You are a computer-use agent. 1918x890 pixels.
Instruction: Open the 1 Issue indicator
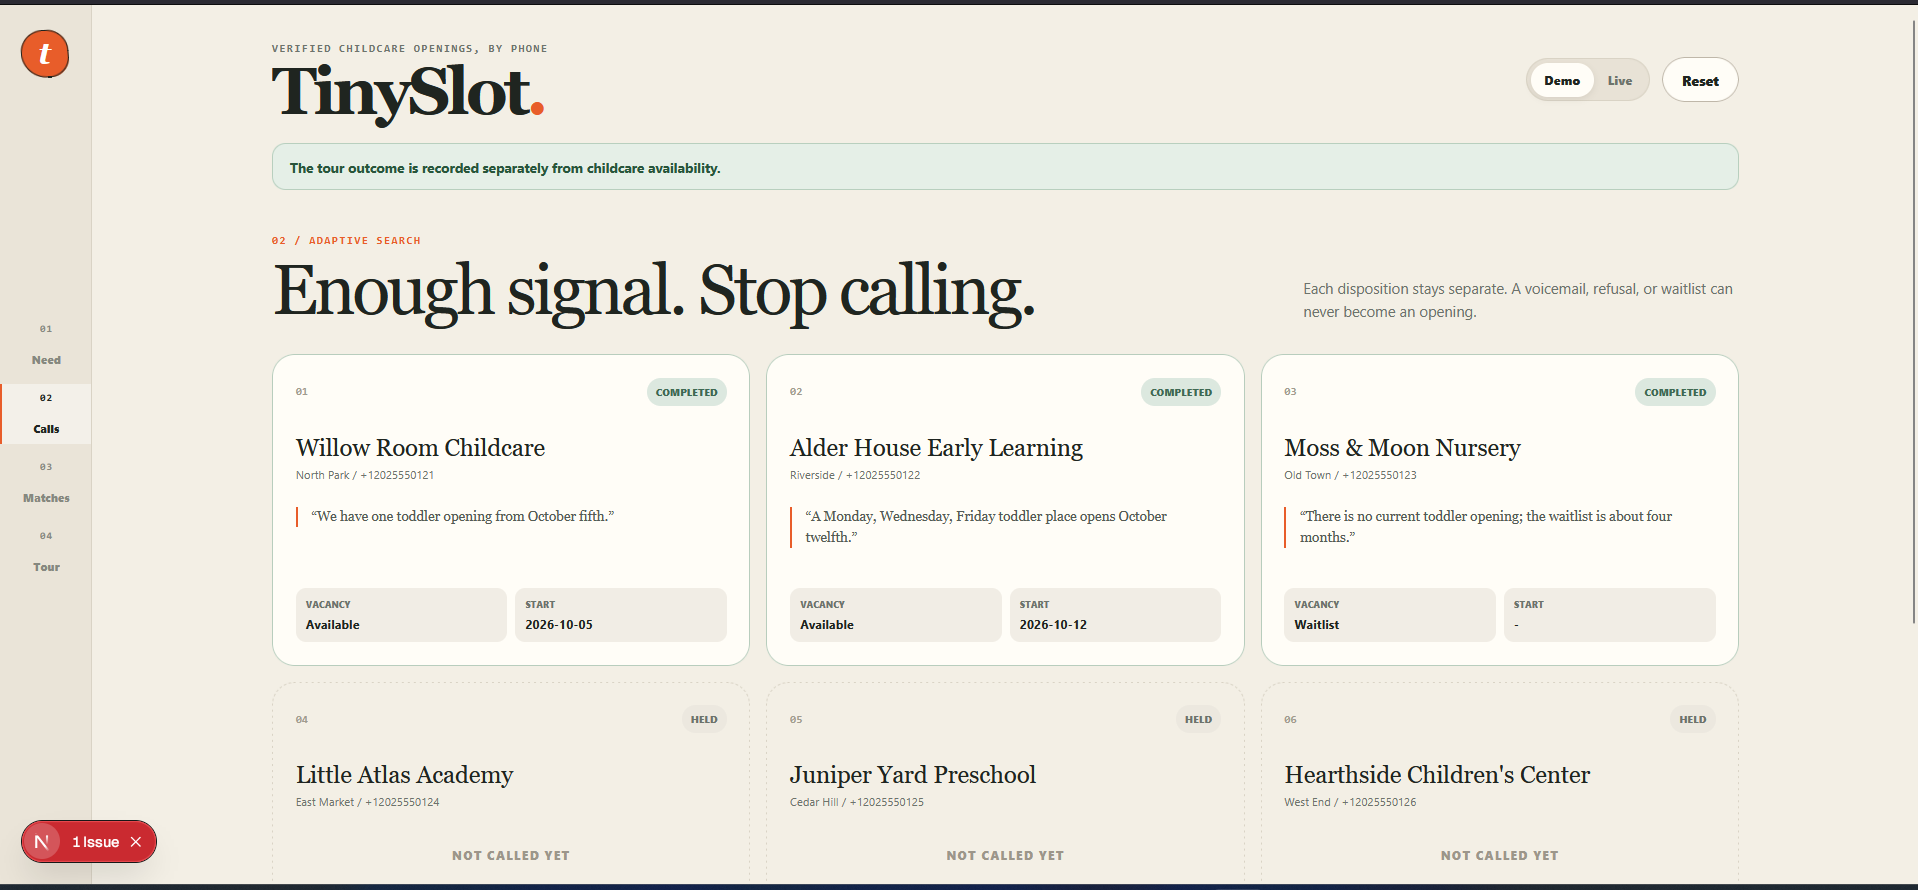95,842
